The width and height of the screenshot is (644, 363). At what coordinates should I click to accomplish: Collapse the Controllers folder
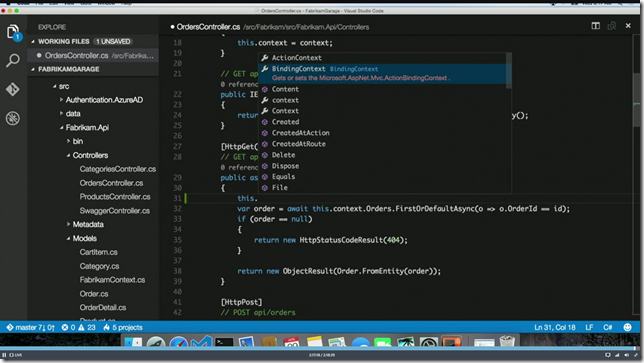point(68,155)
